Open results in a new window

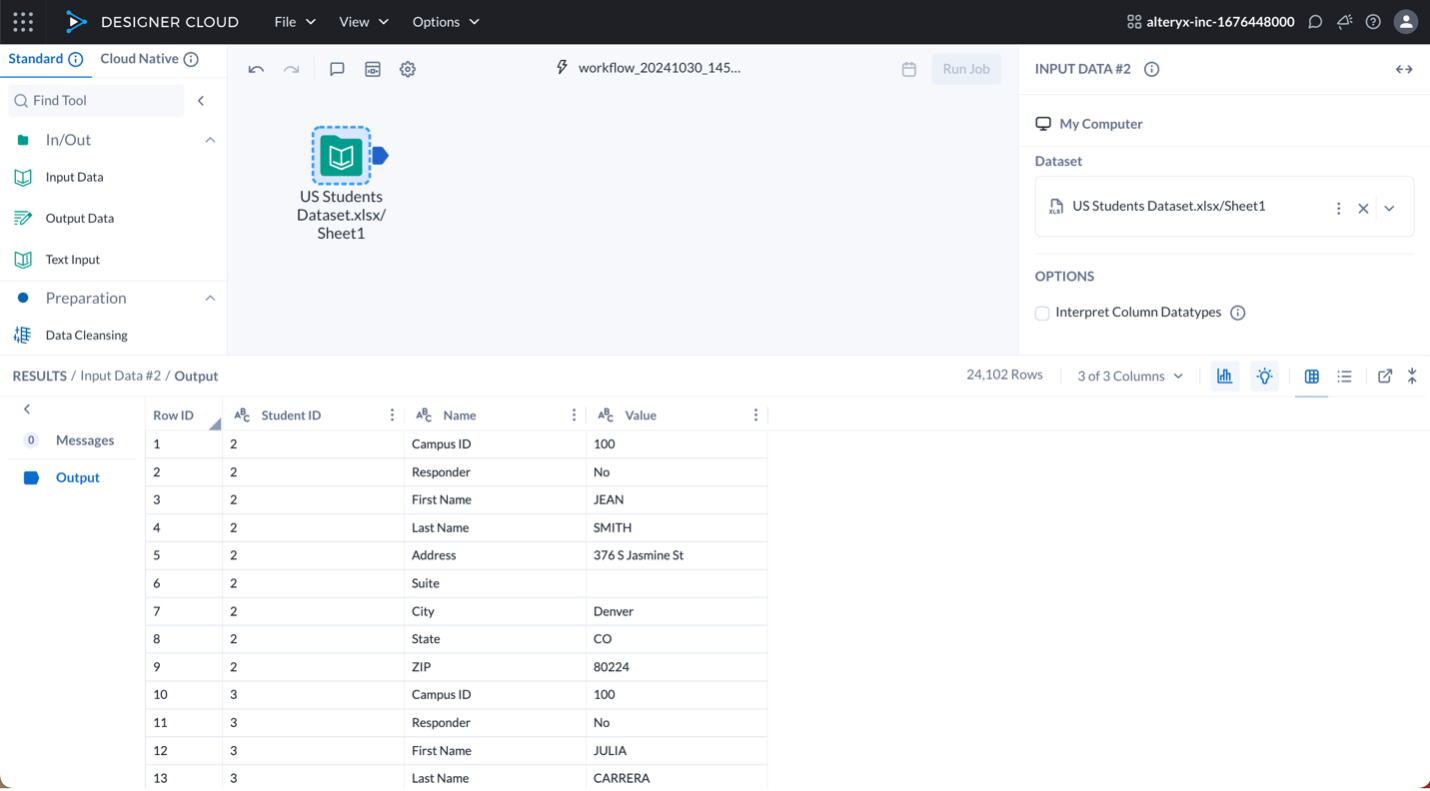coord(1385,376)
